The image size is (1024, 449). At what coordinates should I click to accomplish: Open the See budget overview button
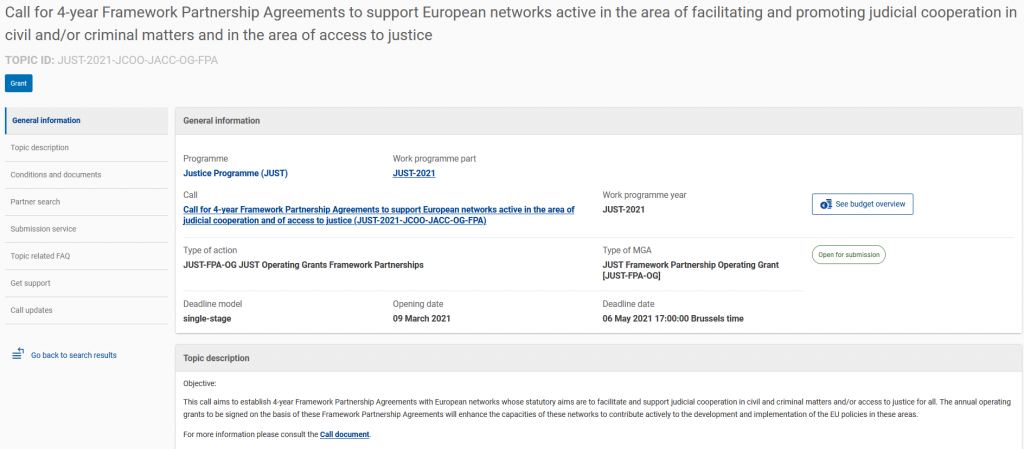point(862,204)
